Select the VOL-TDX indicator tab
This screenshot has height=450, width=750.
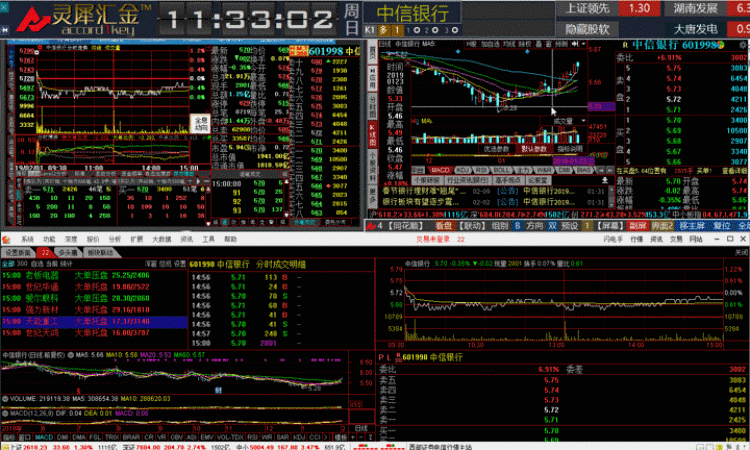231,437
